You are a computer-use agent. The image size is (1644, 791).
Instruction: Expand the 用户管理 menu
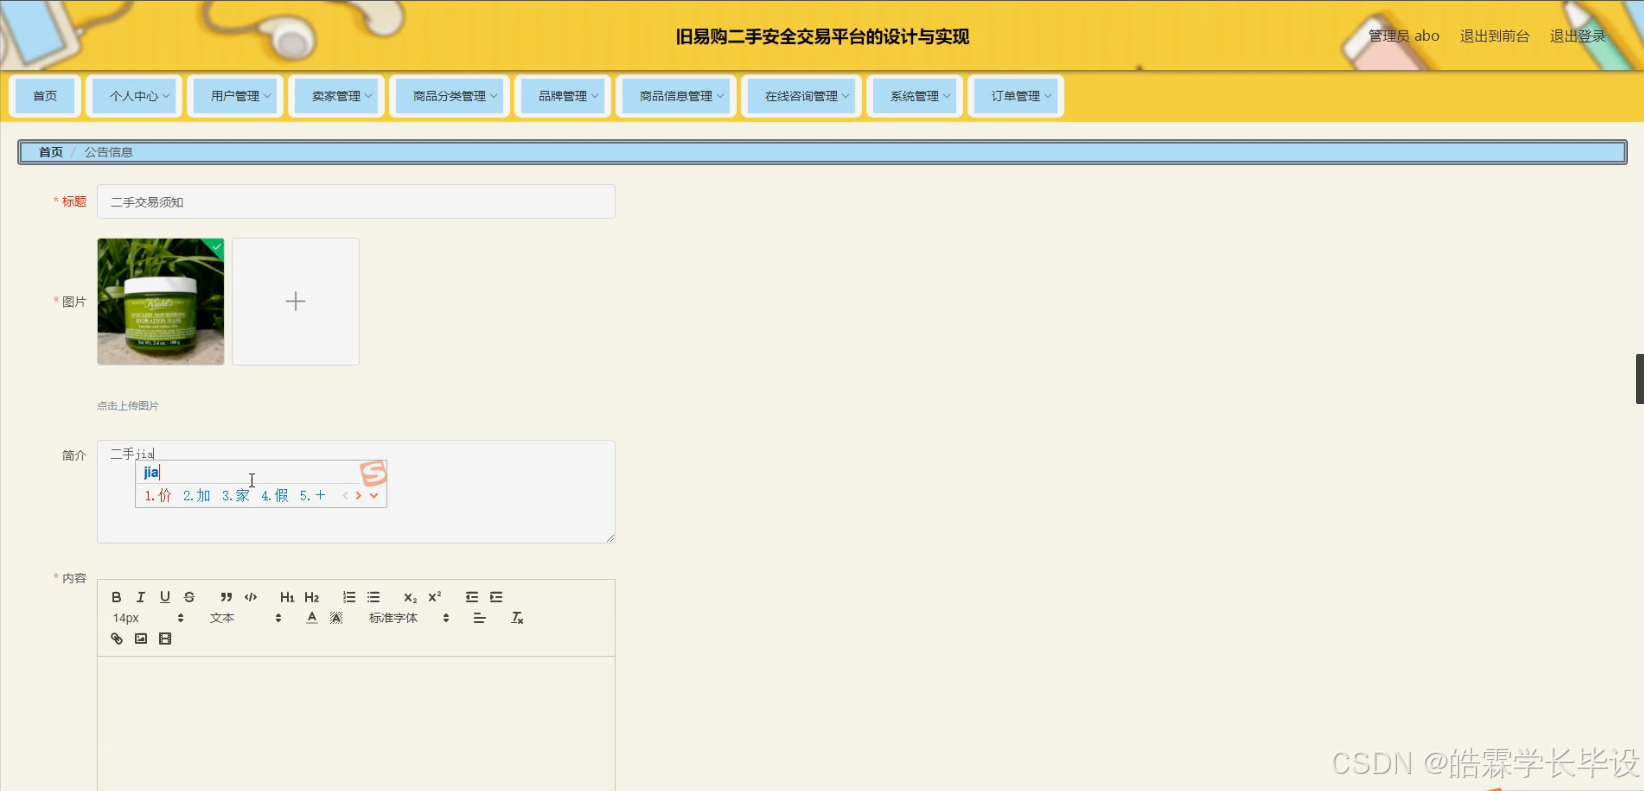235,96
